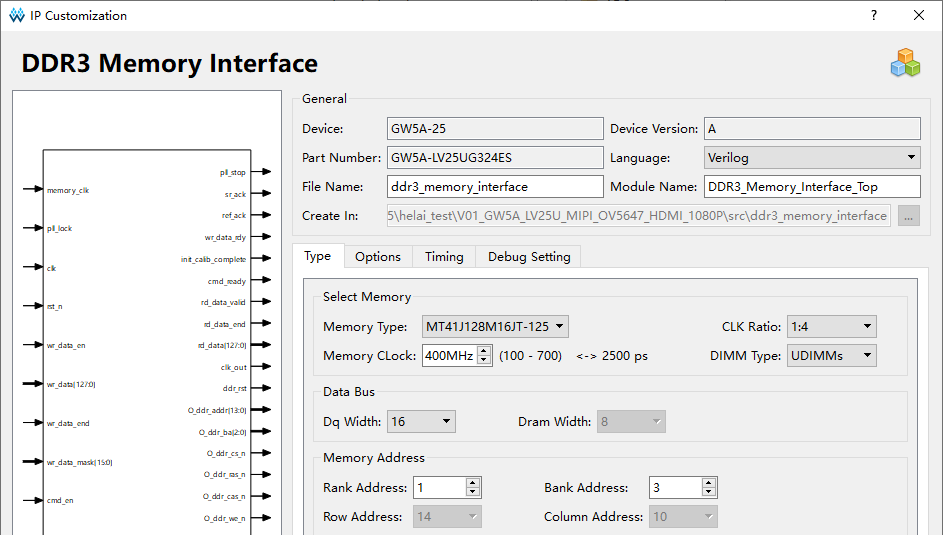
Task: Click the Gowin logo icon in the title bar
Action: point(17,15)
